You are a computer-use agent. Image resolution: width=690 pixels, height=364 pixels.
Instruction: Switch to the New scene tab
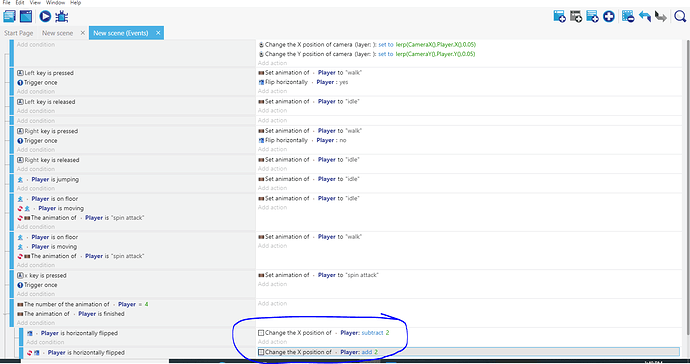tap(58, 33)
